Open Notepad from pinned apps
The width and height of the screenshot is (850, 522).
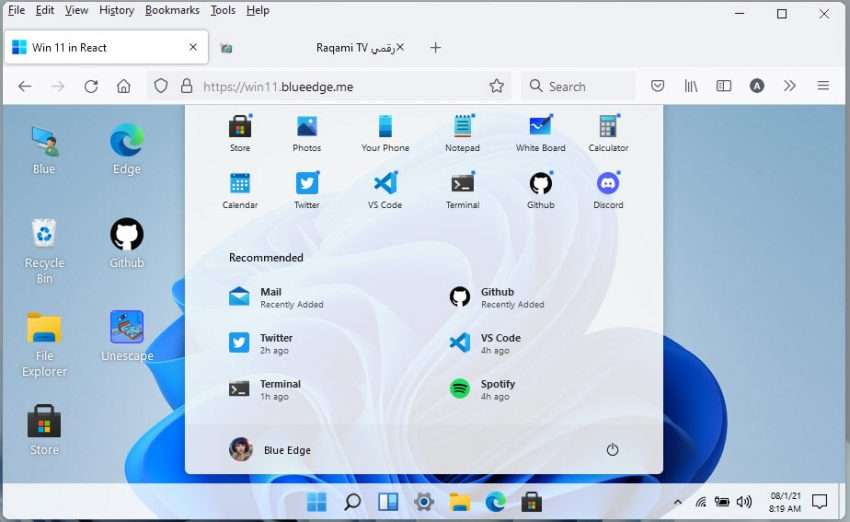point(462,133)
